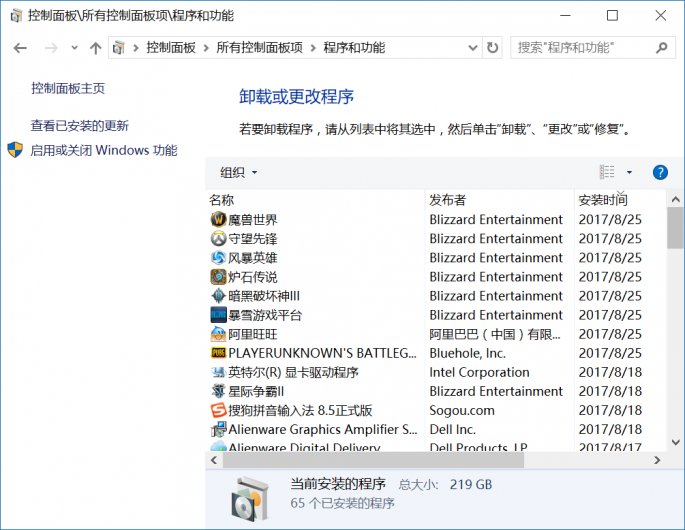Open the 组织 (Organize) dropdown menu

tap(238, 173)
